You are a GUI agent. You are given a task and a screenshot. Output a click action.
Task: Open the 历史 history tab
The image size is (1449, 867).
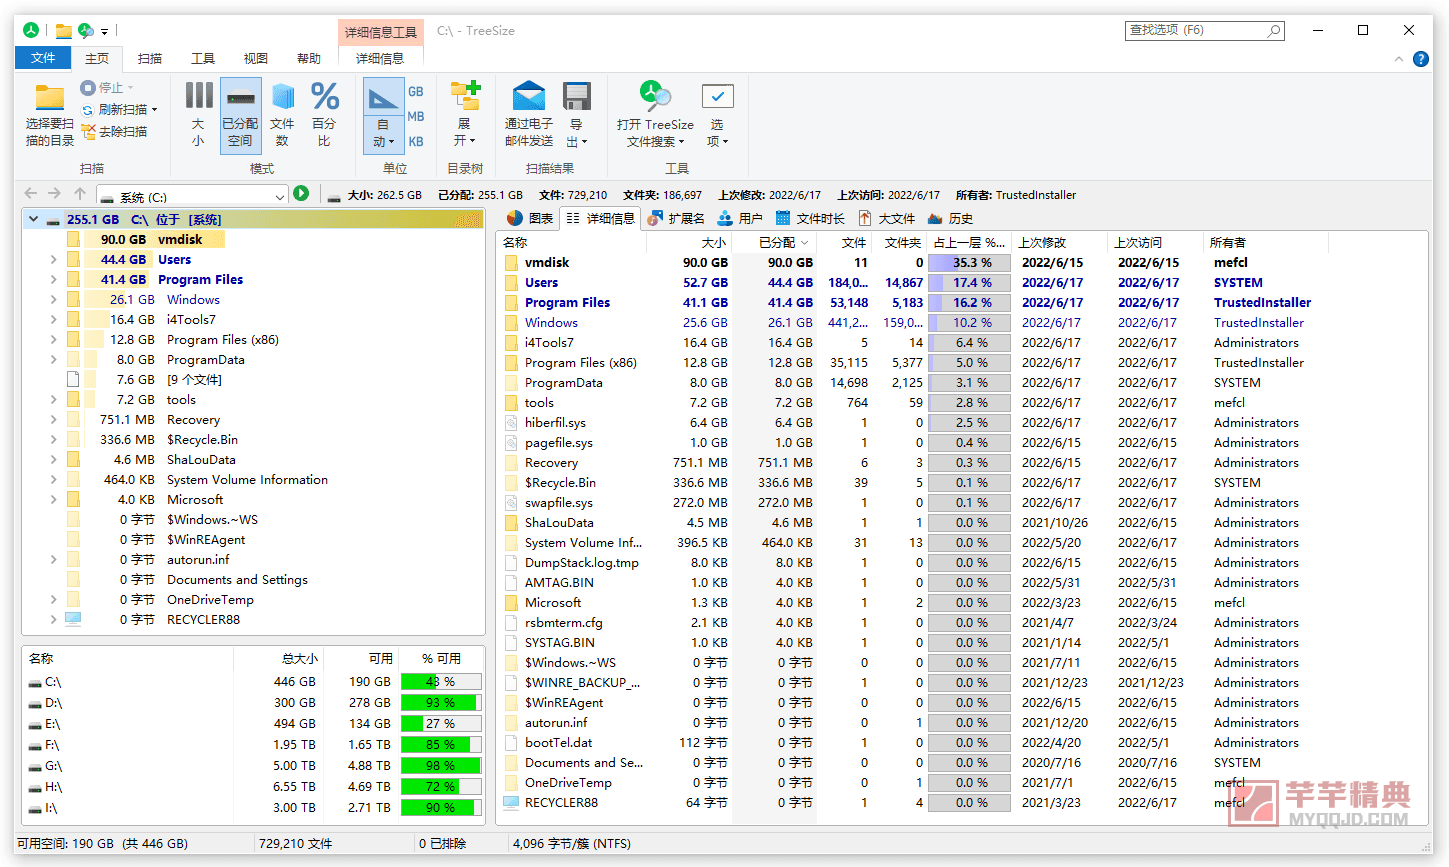point(950,218)
